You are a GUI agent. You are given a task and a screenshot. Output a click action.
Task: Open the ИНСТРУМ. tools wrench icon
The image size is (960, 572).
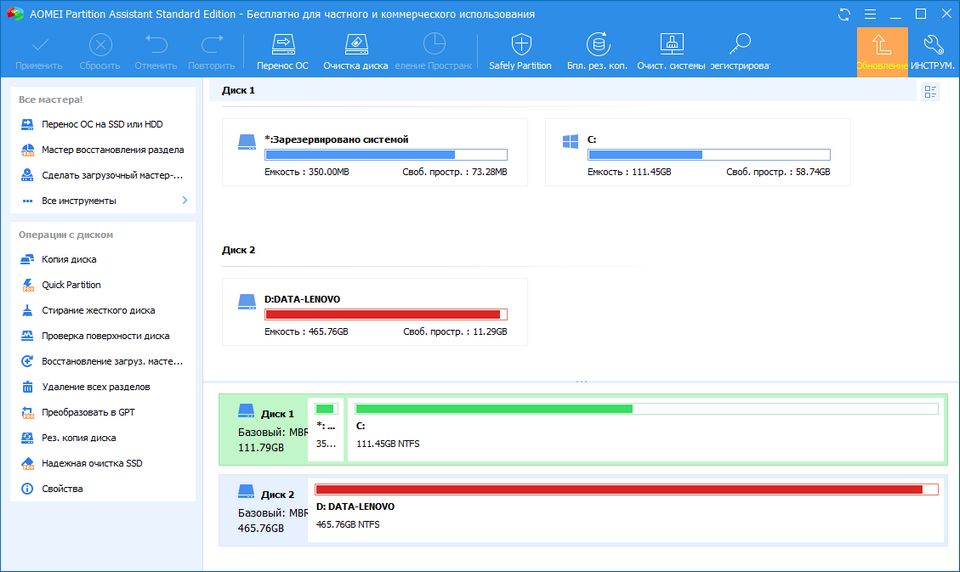tap(932, 51)
